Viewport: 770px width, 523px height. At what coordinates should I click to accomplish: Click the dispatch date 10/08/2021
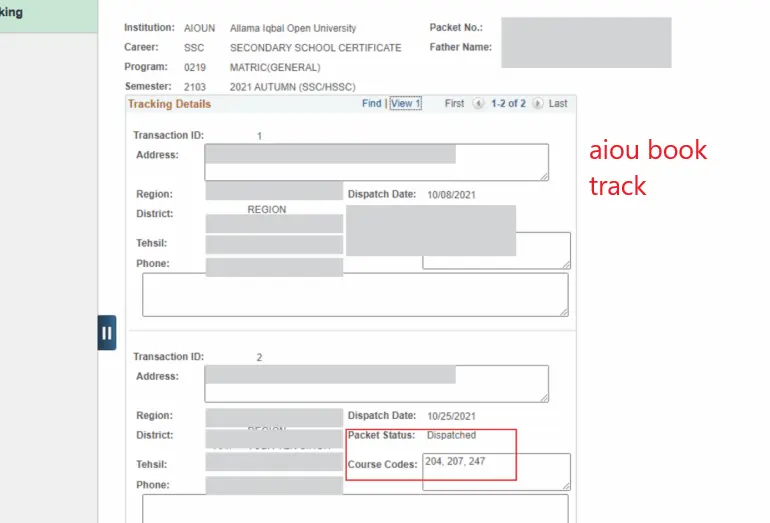451,195
